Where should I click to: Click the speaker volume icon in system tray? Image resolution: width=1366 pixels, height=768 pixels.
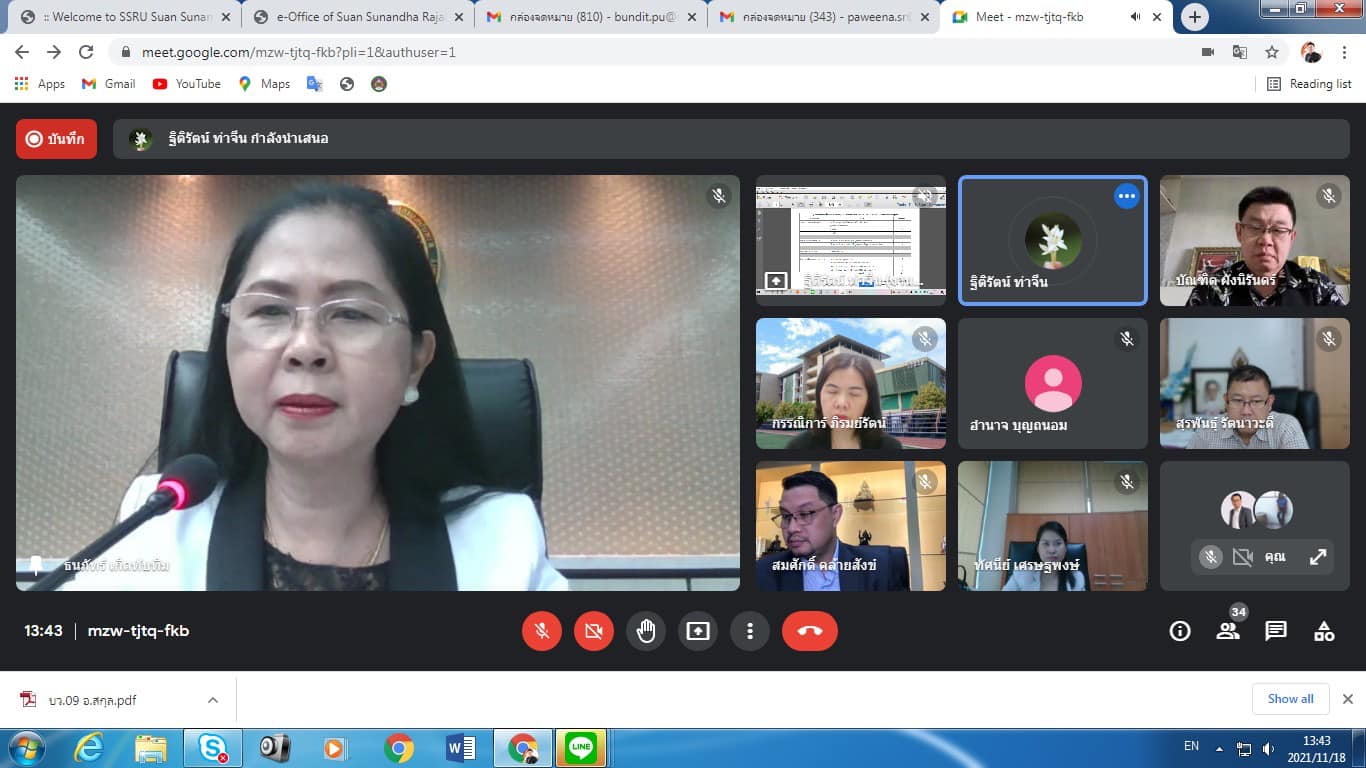(x=1269, y=748)
